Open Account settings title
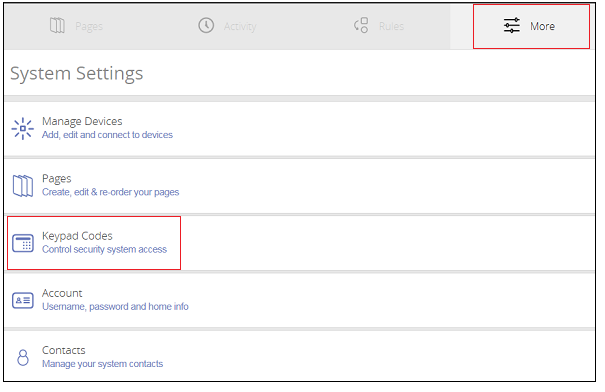Viewport: 605px width, 392px height. pos(62,293)
